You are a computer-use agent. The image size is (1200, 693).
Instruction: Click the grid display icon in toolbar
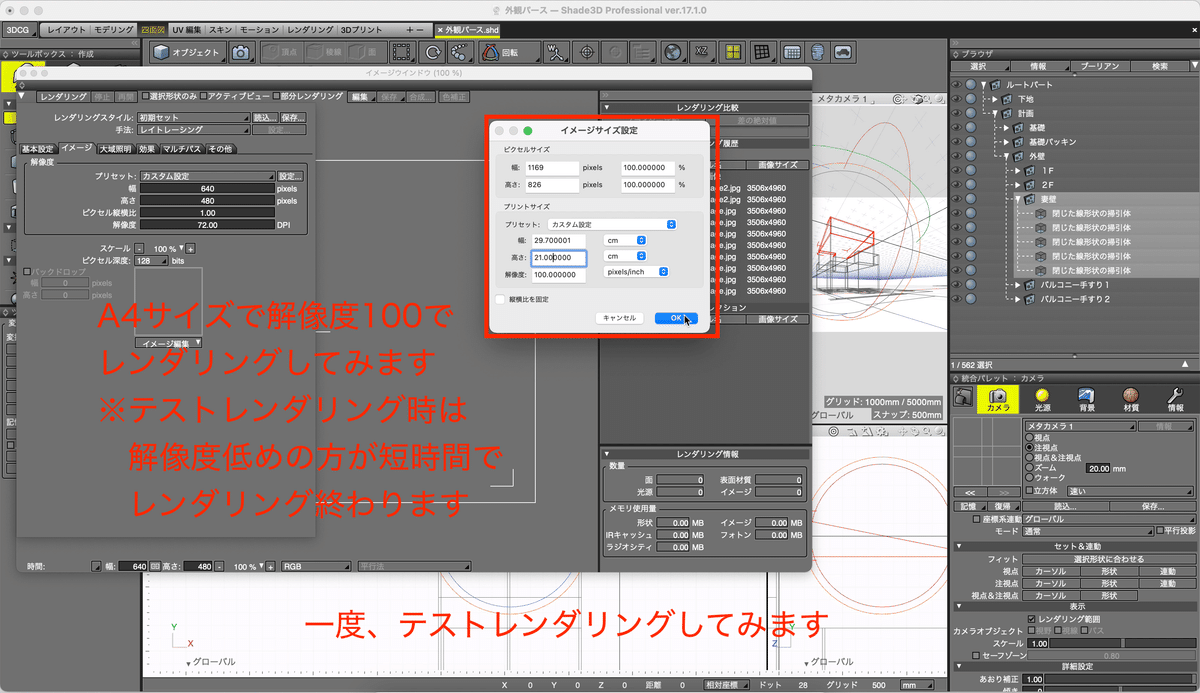coord(761,52)
